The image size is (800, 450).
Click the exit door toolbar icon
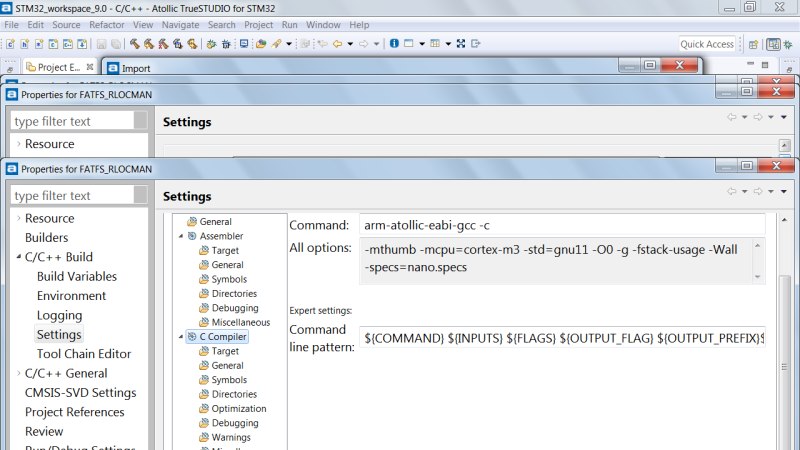click(476, 43)
